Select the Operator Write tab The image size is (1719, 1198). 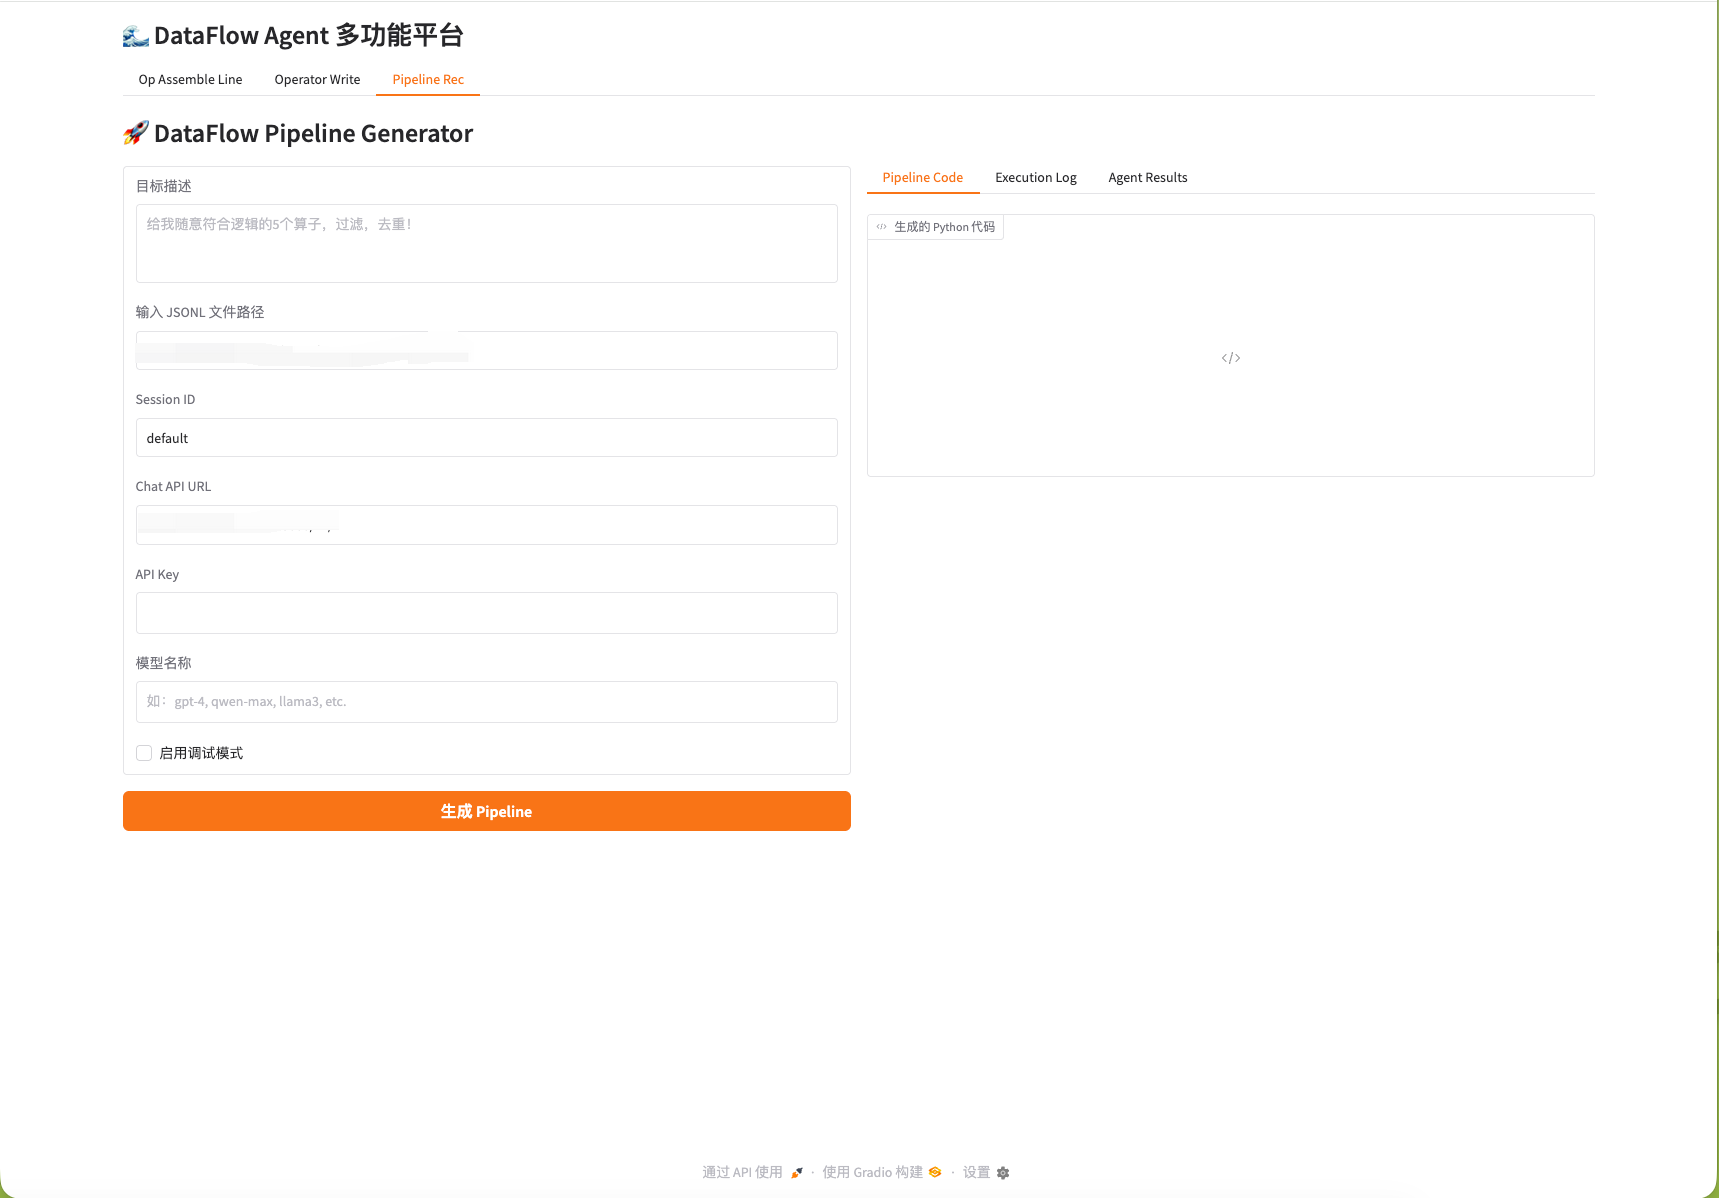tap(317, 79)
